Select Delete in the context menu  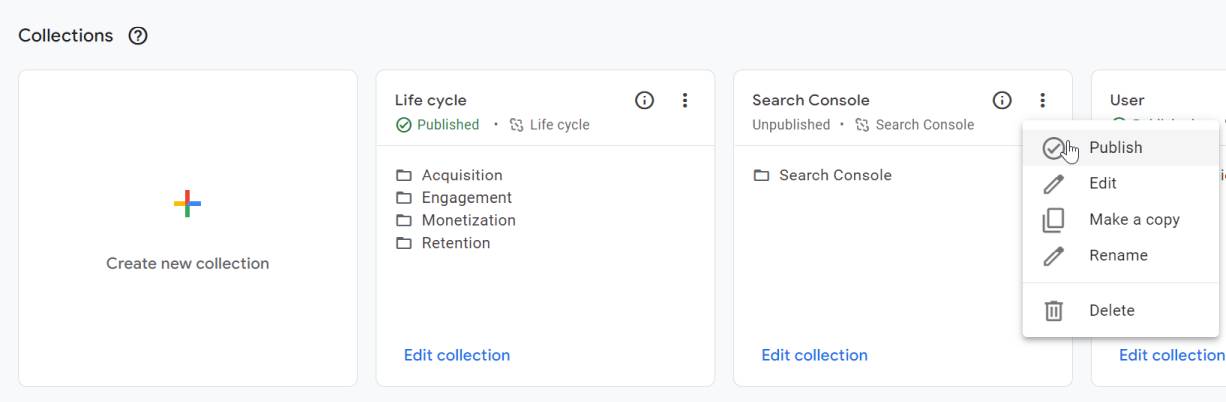tap(1121, 311)
